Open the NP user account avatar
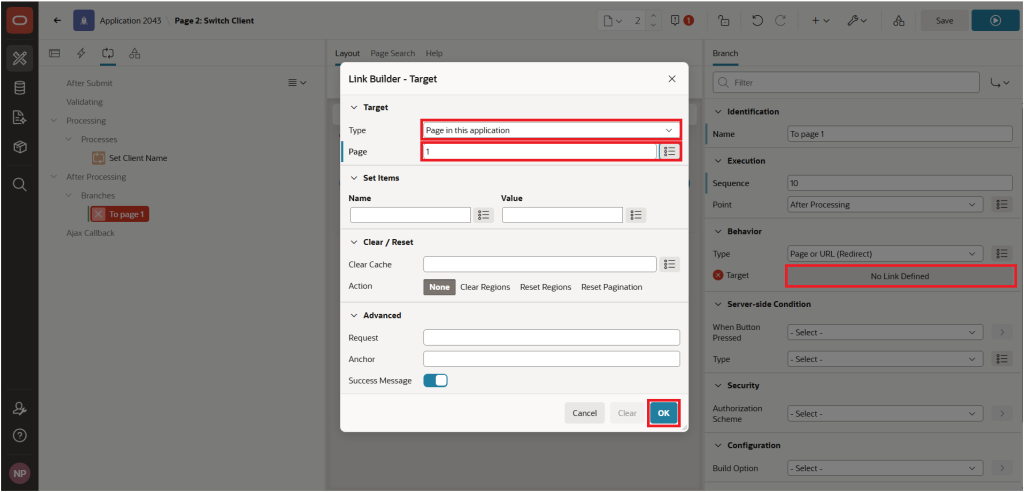The image size is (1024, 492). click(x=19, y=473)
